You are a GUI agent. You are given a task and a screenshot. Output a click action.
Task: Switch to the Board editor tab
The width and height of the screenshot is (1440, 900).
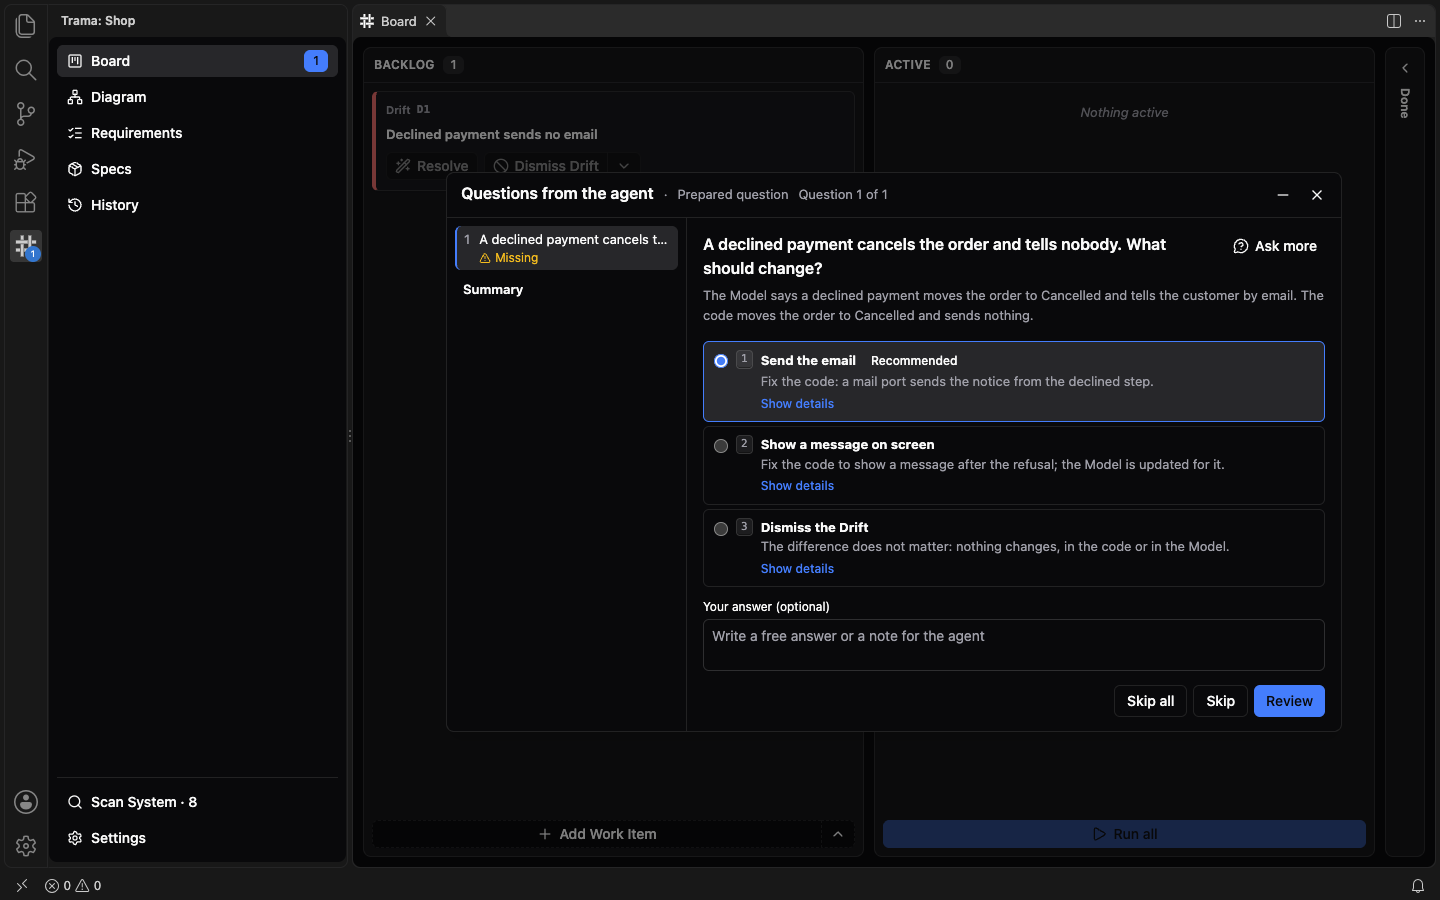point(398,21)
